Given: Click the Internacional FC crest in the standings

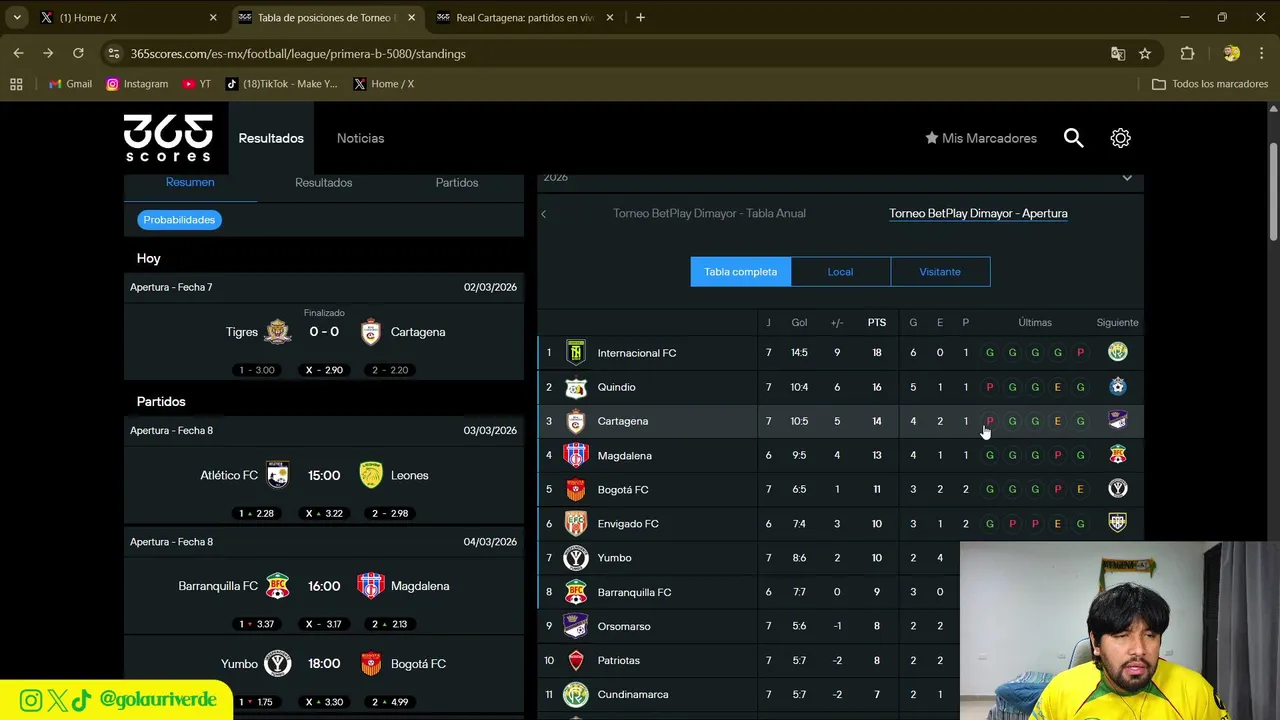Looking at the screenshot, I should [x=576, y=352].
